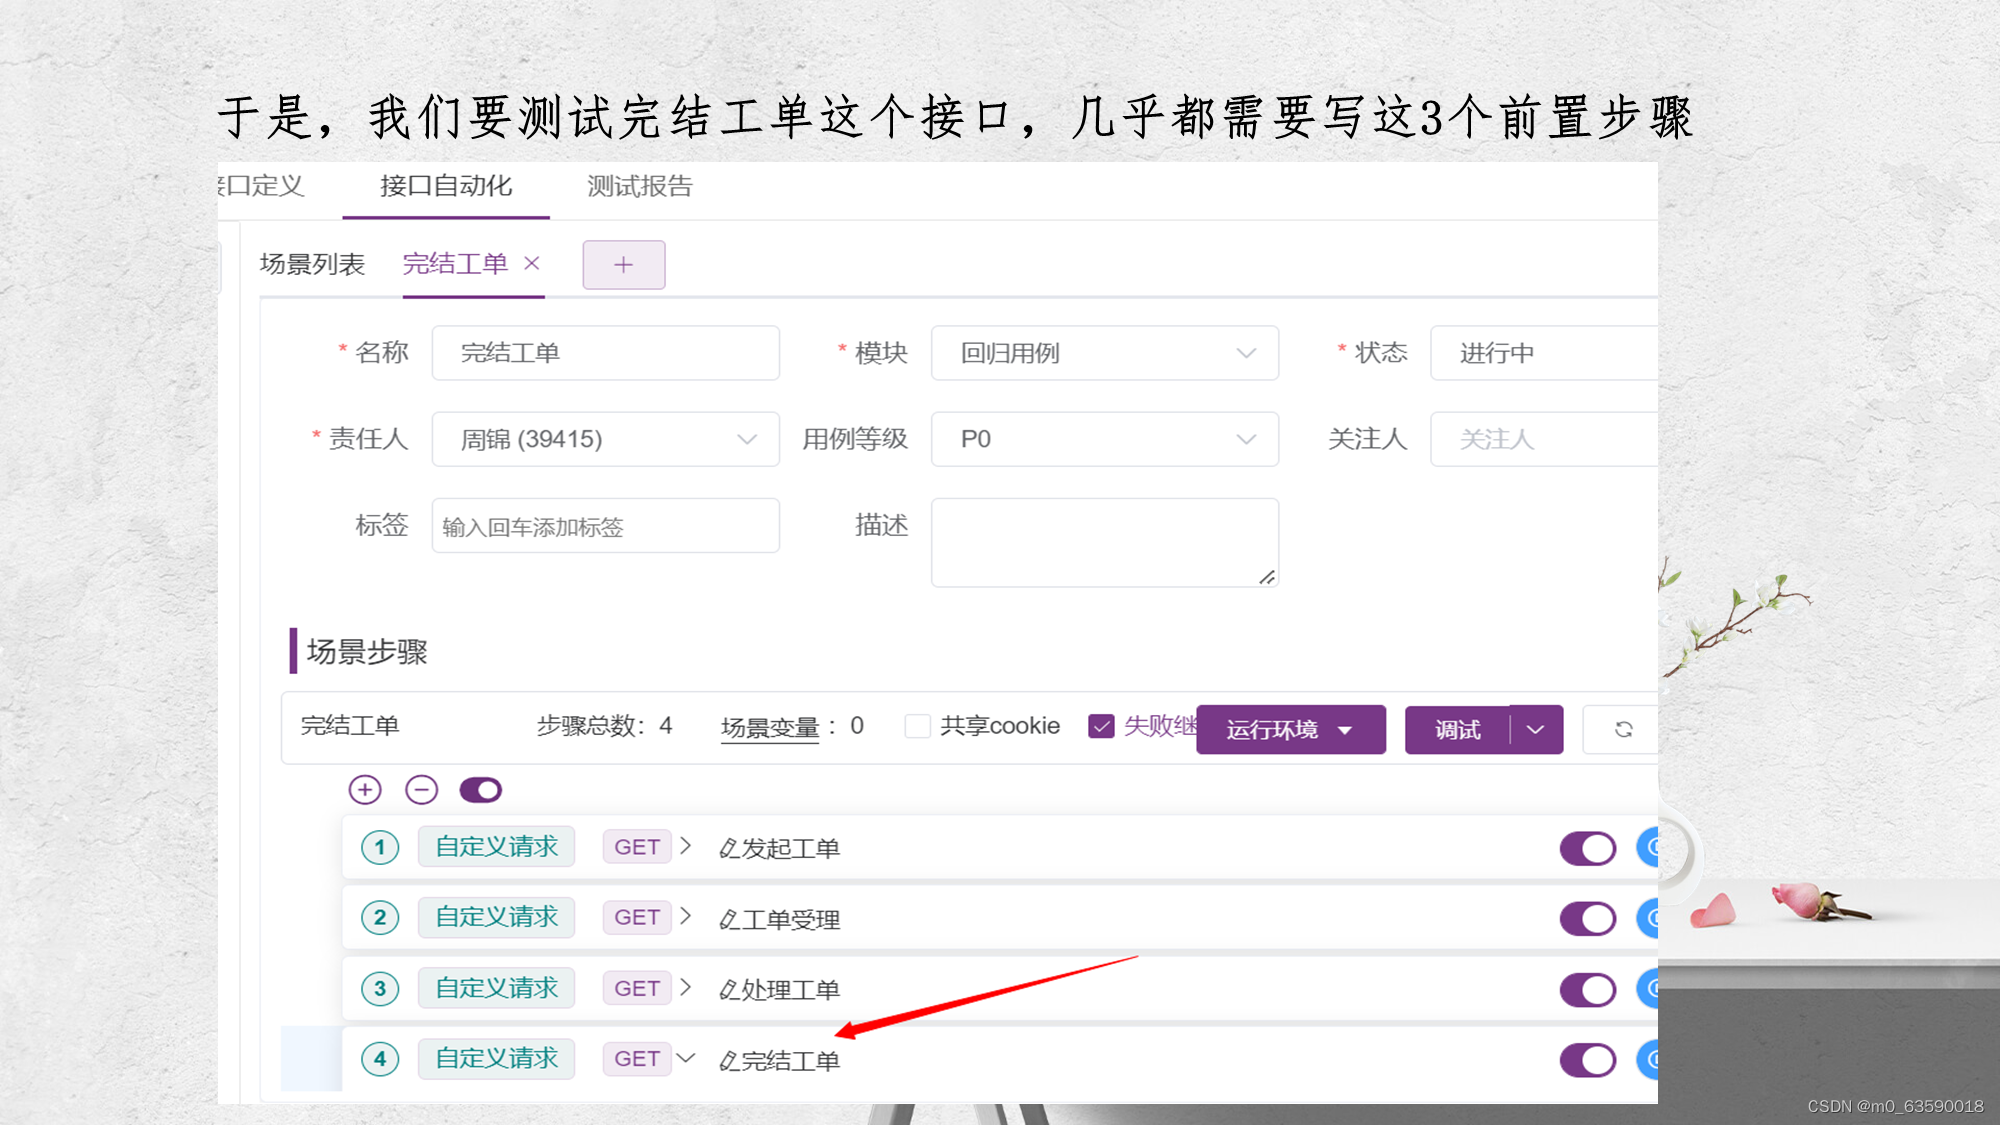Click the 描述 text area

pos(1105,542)
